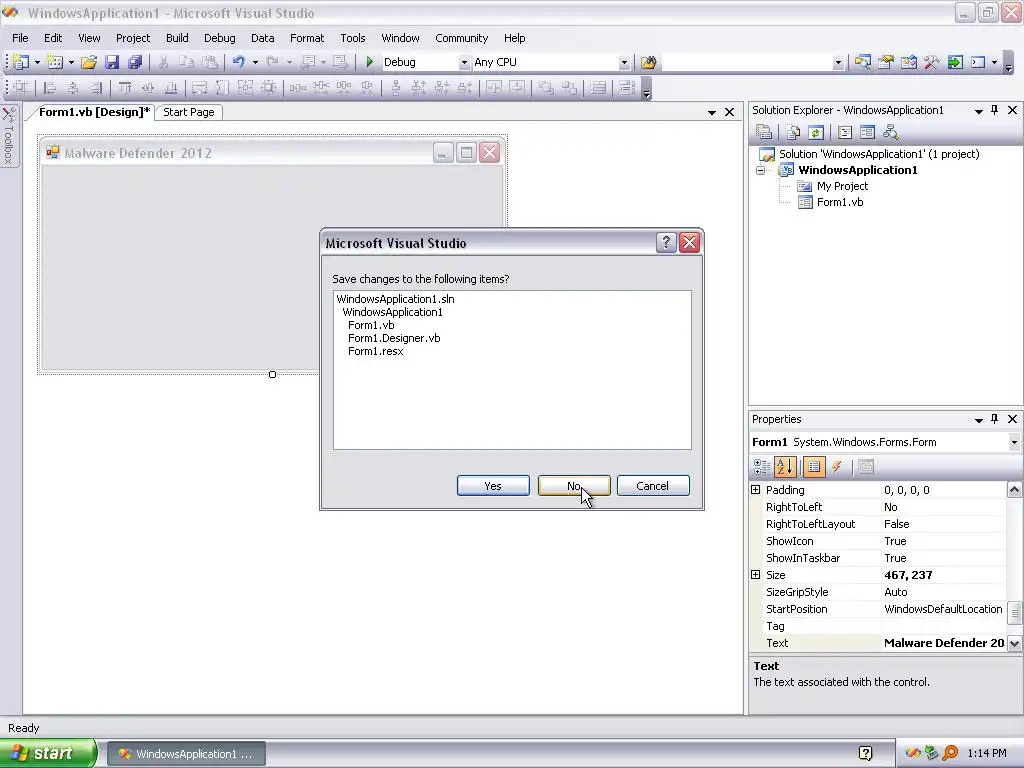Open the Form1 object selector dropdown
Viewport: 1024px width, 768px height.
(x=1014, y=442)
